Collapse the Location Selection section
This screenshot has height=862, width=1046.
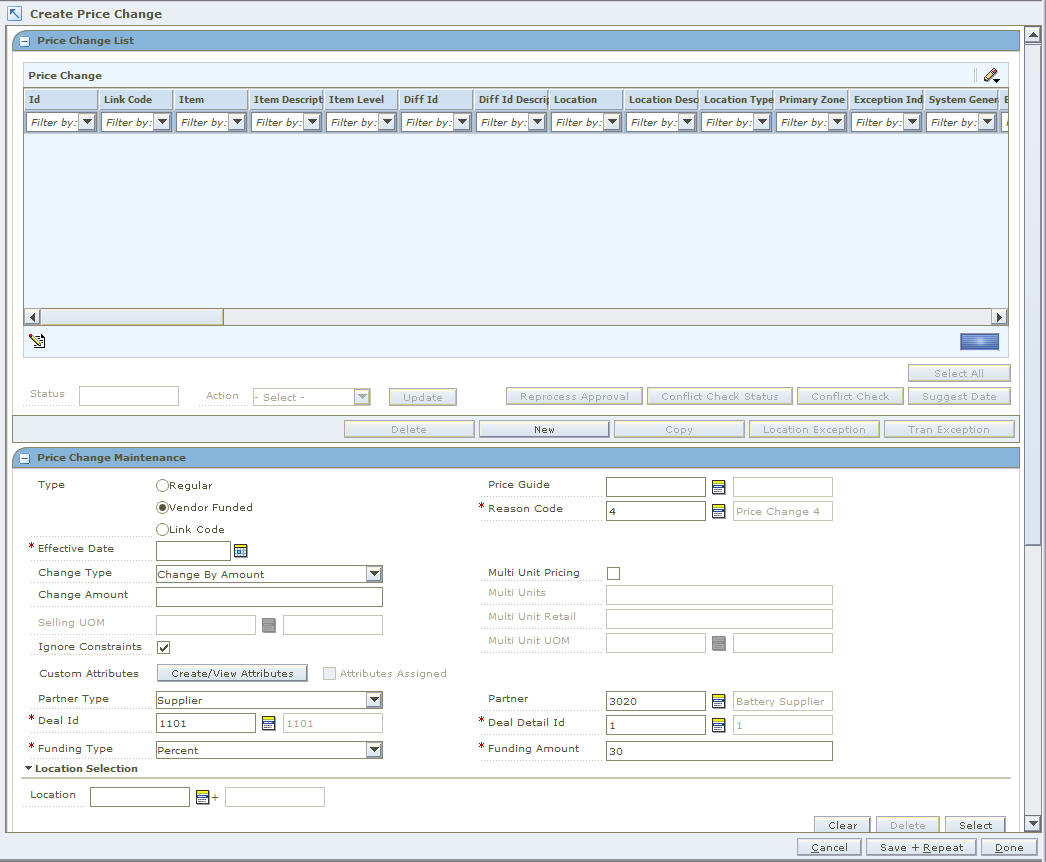click(29, 768)
